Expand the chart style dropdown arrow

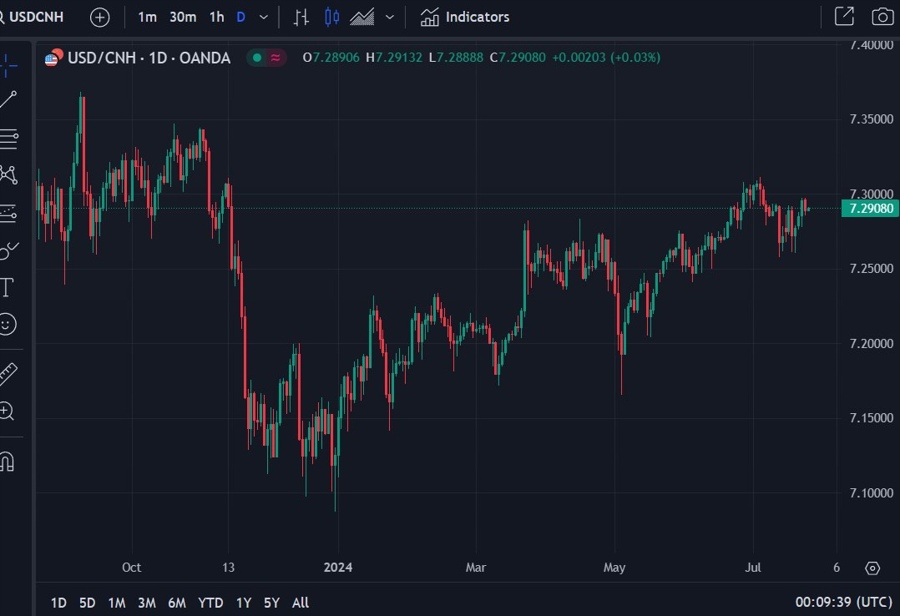(x=389, y=16)
